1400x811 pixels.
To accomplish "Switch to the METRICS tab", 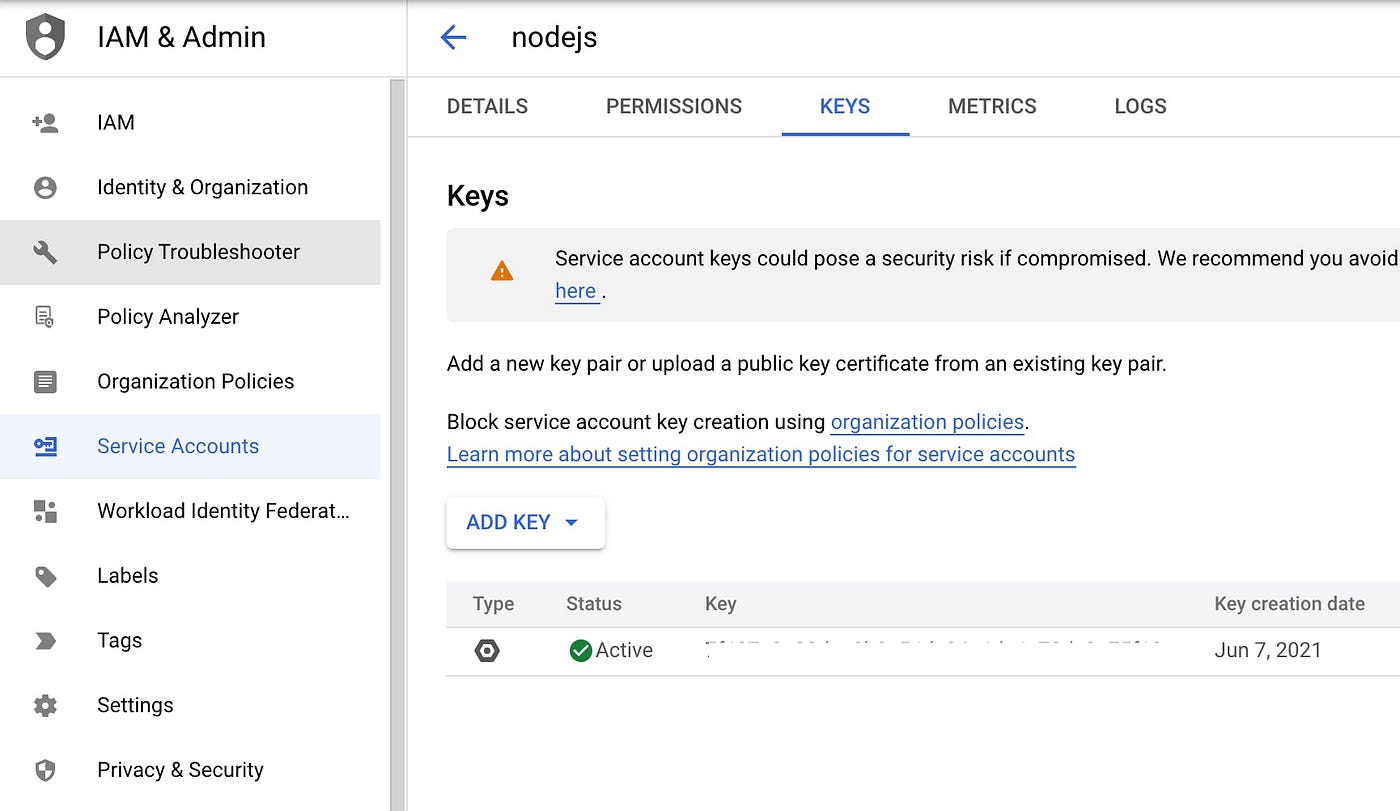I will (x=992, y=106).
